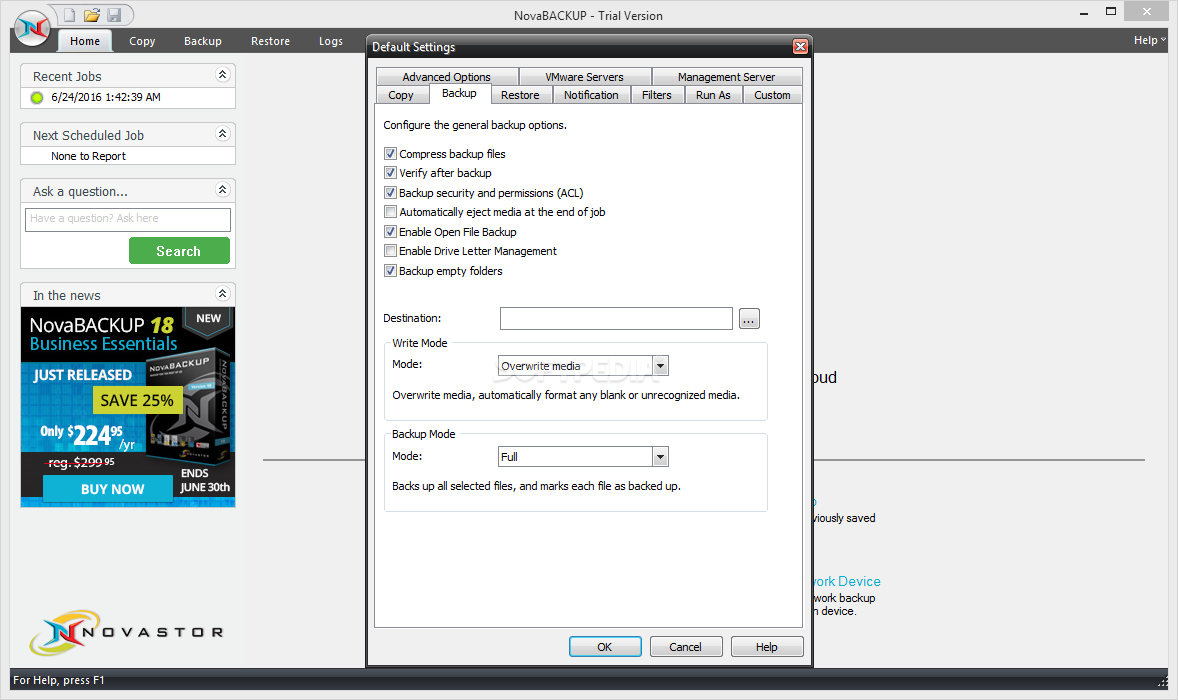Collapse the Ask a question panel
1178x700 pixels.
pyautogui.click(x=222, y=190)
